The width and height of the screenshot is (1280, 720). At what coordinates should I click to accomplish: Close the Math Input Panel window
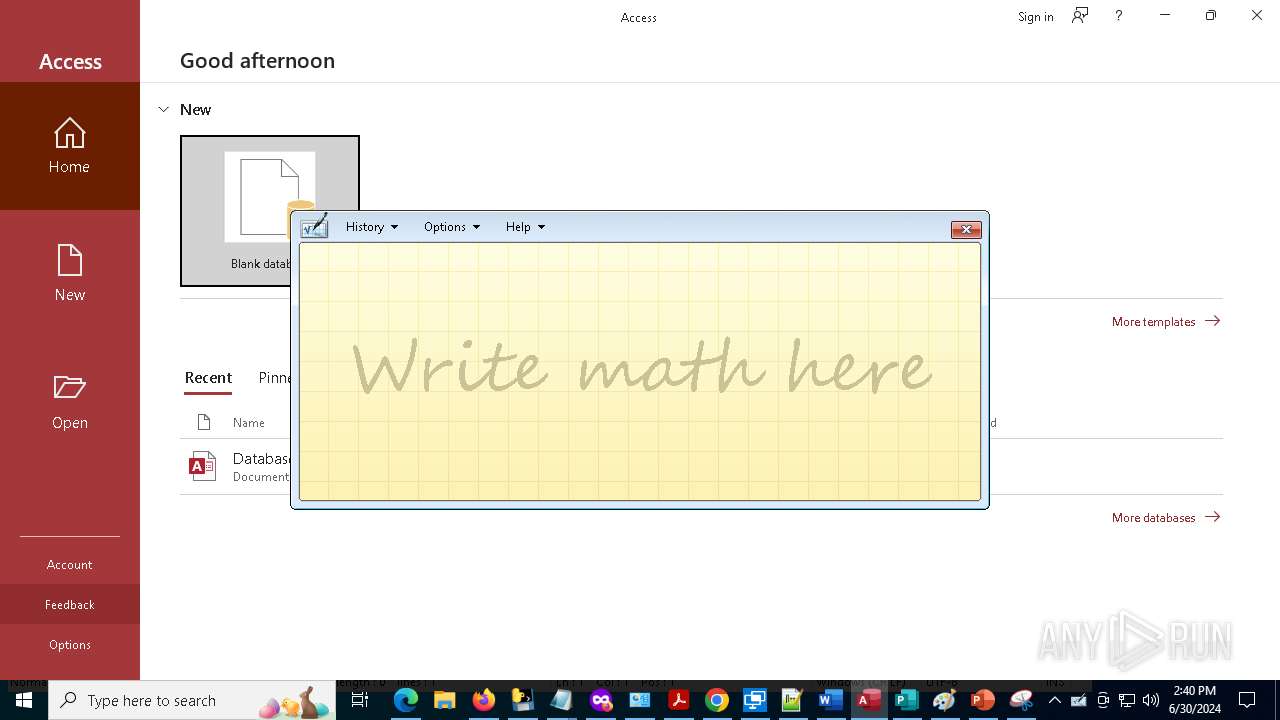[966, 229]
